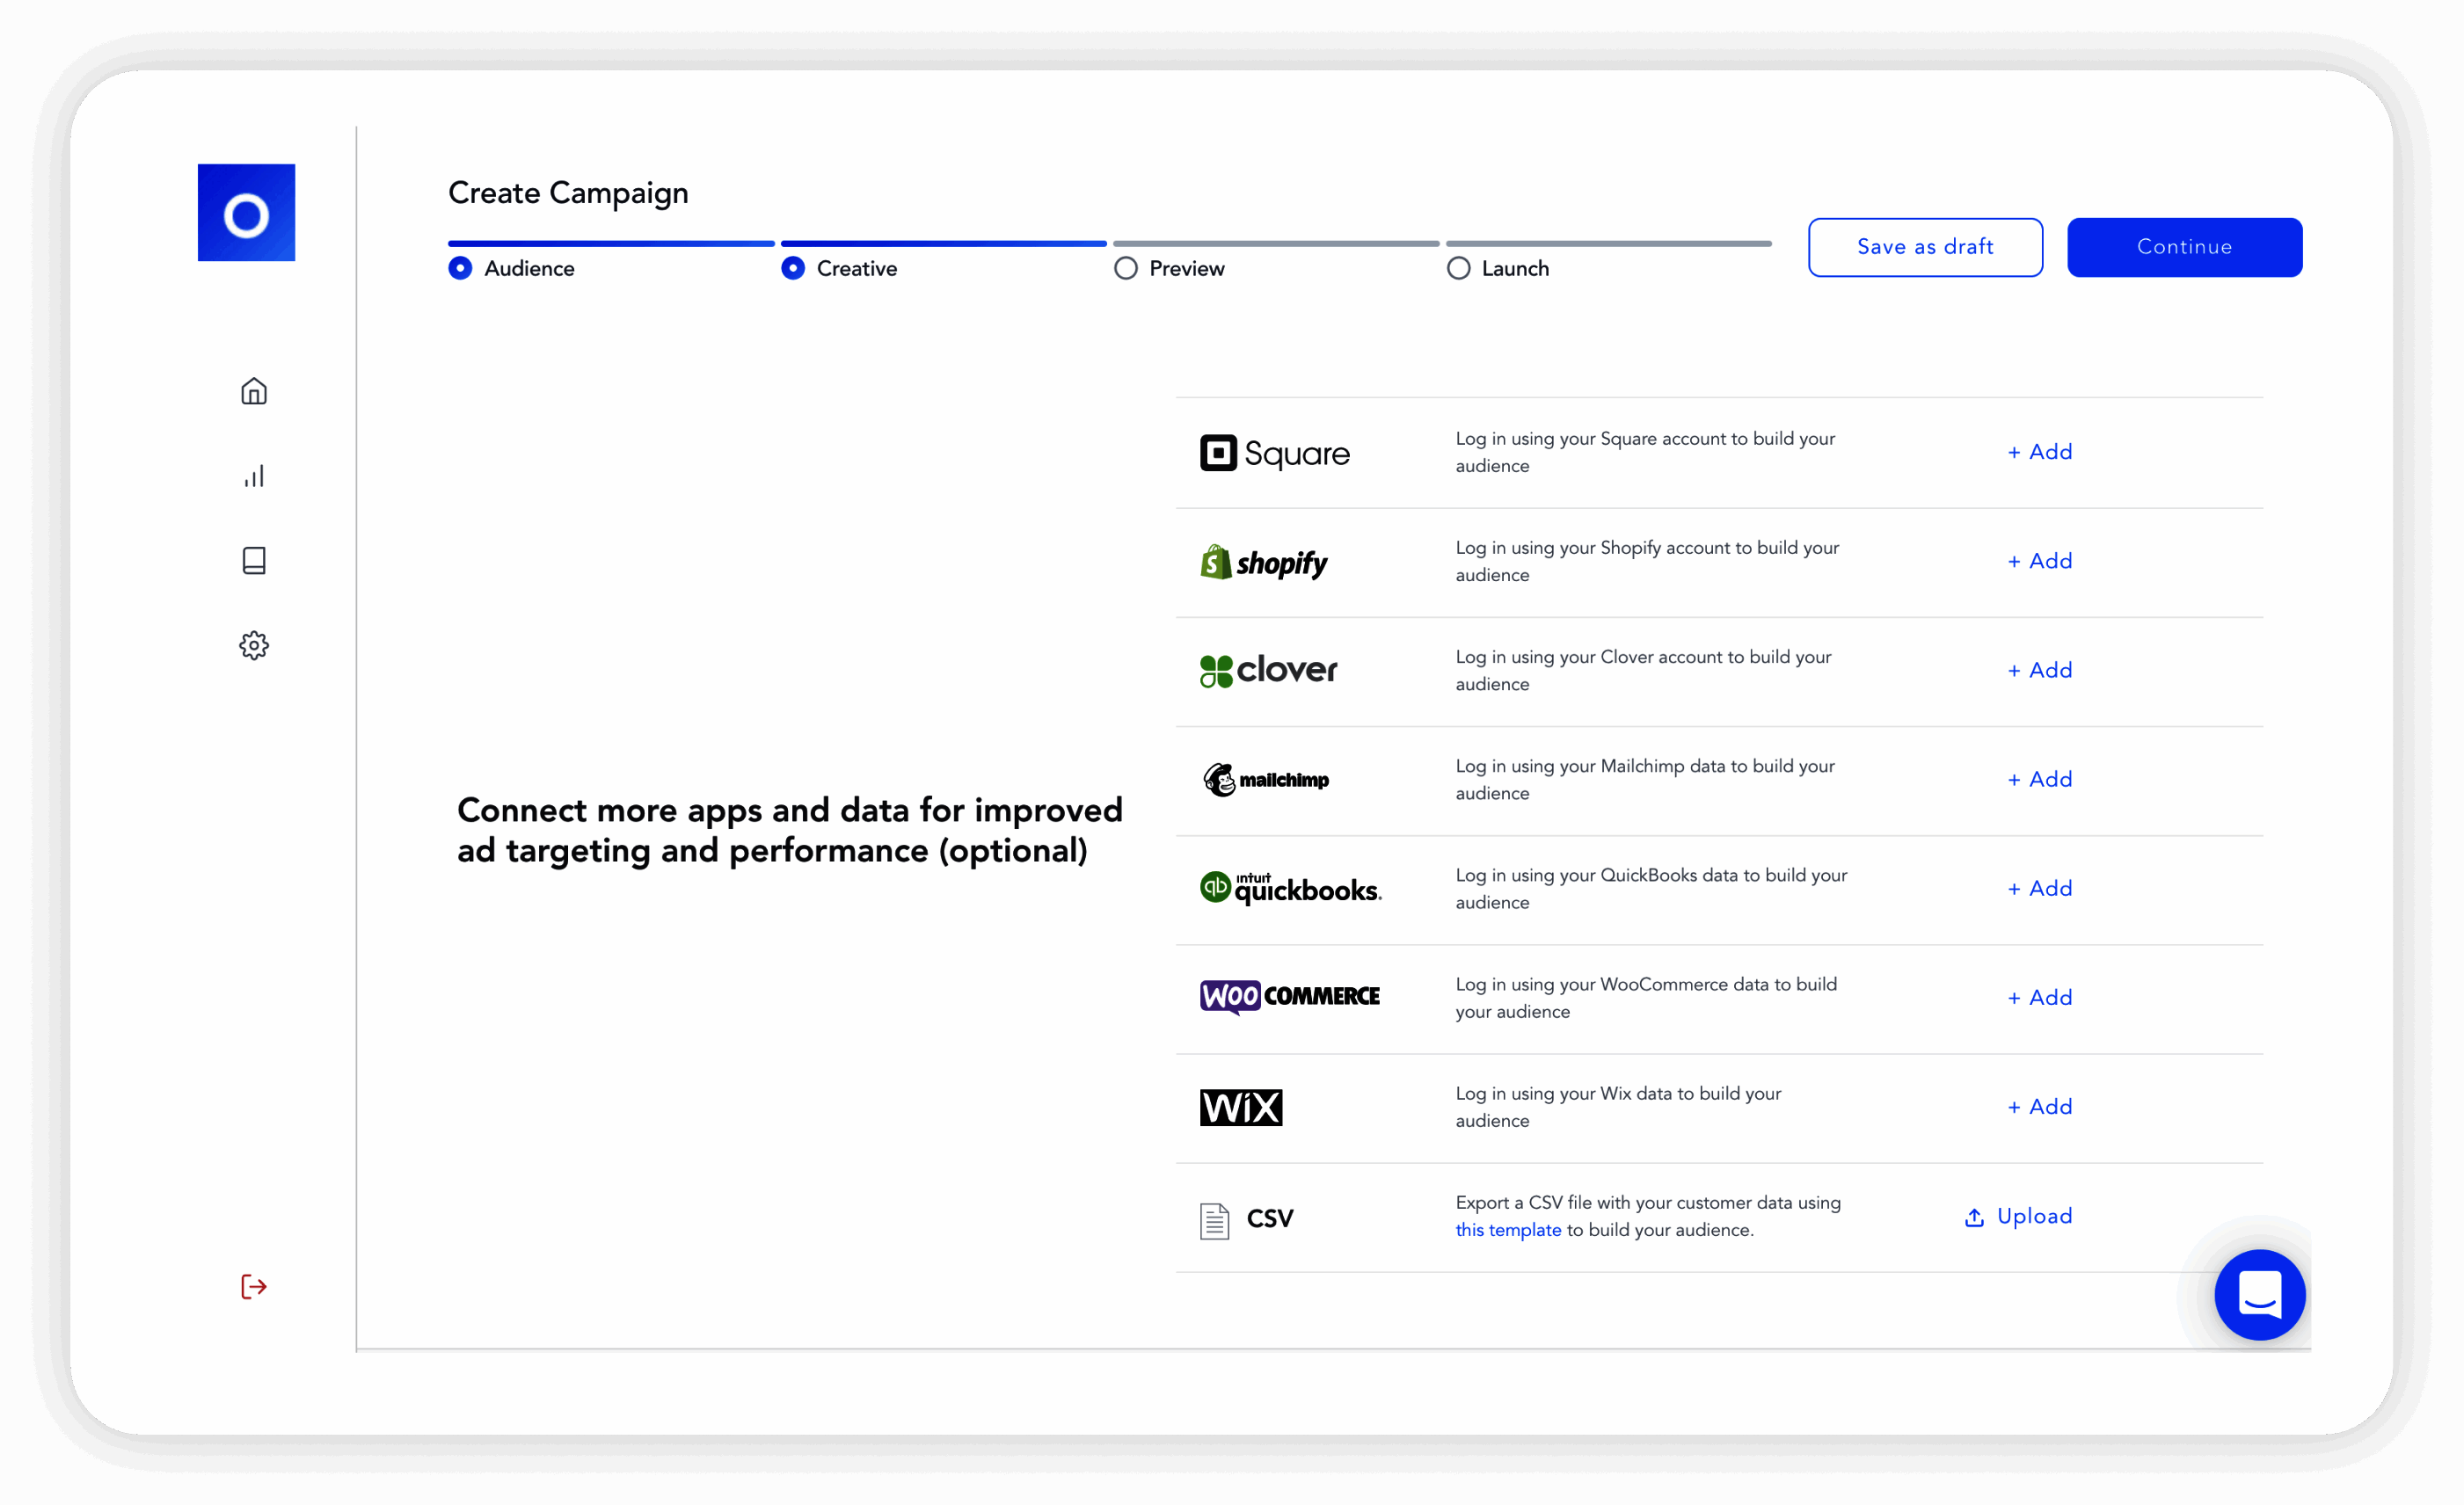The image size is (2464, 1505).
Task: Click the Continue button
Action: click(2185, 247)
